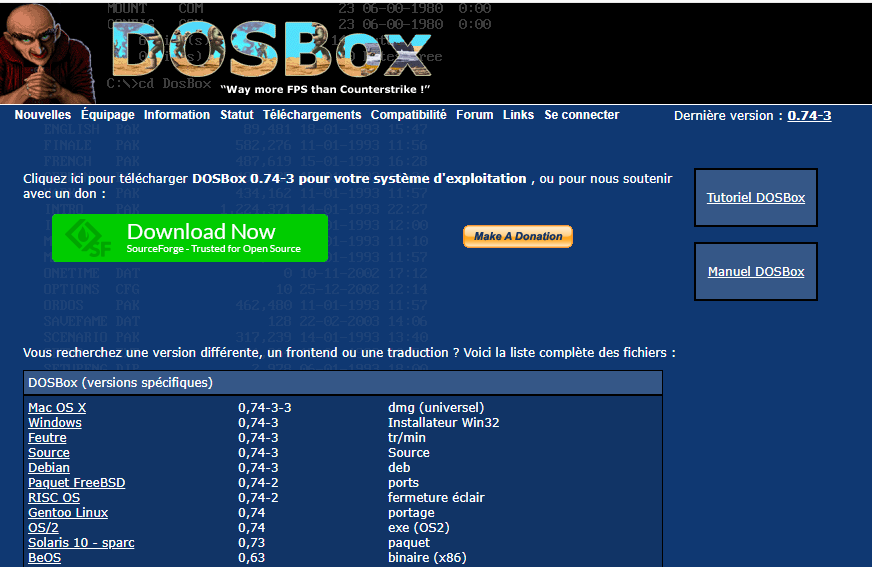Visit the Forum link
Image resolution: width=872 pixels, height=567 pixels.
pyautogui.click(x=475, y=115)
